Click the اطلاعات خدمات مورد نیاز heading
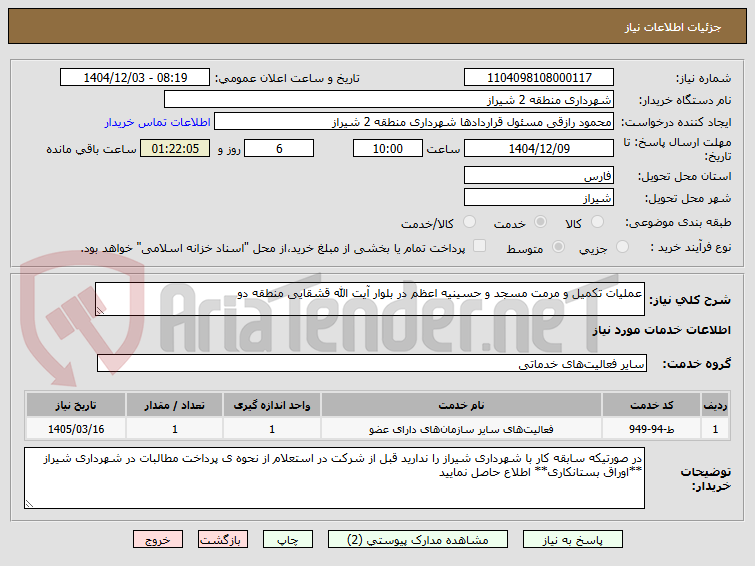Screen dimensions: 755x566 661,330
